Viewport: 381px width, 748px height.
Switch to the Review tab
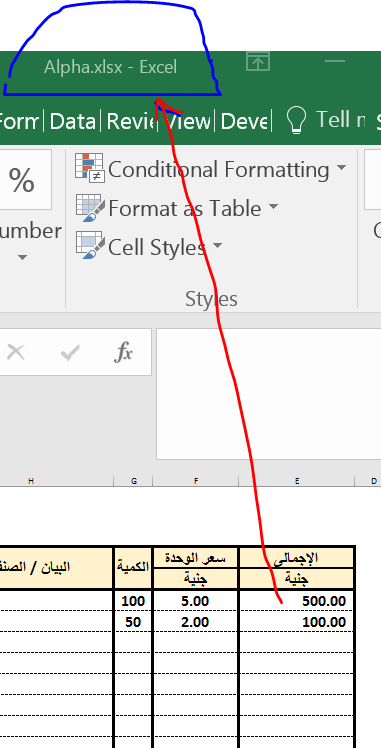[132, 121]
